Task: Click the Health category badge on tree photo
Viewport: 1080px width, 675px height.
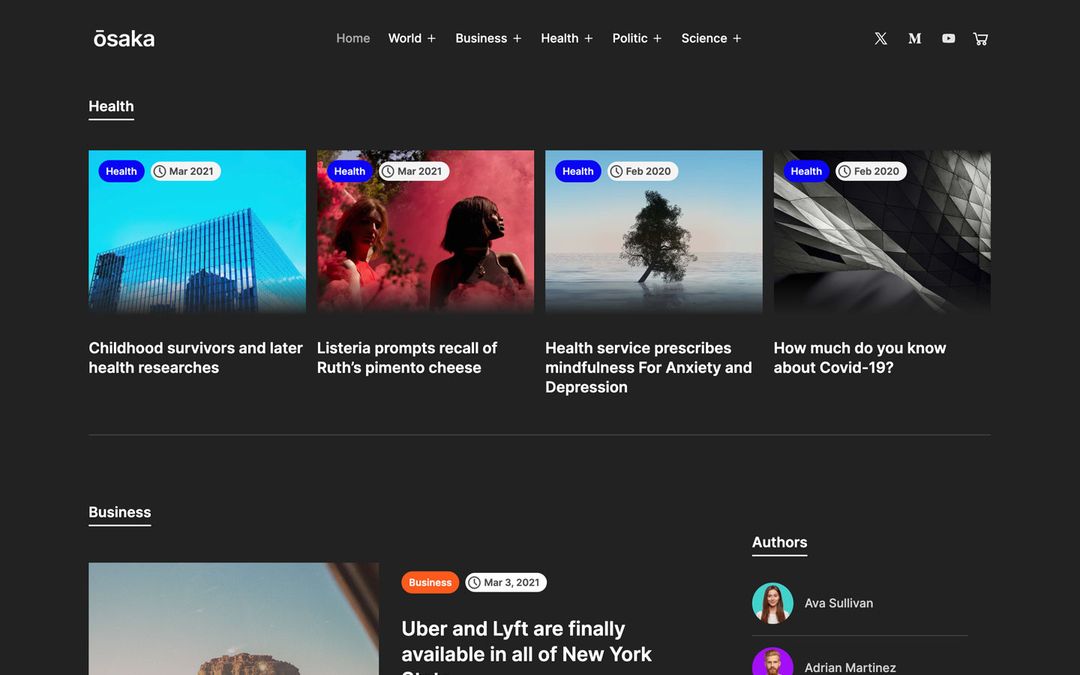Action: coord(577,171)
